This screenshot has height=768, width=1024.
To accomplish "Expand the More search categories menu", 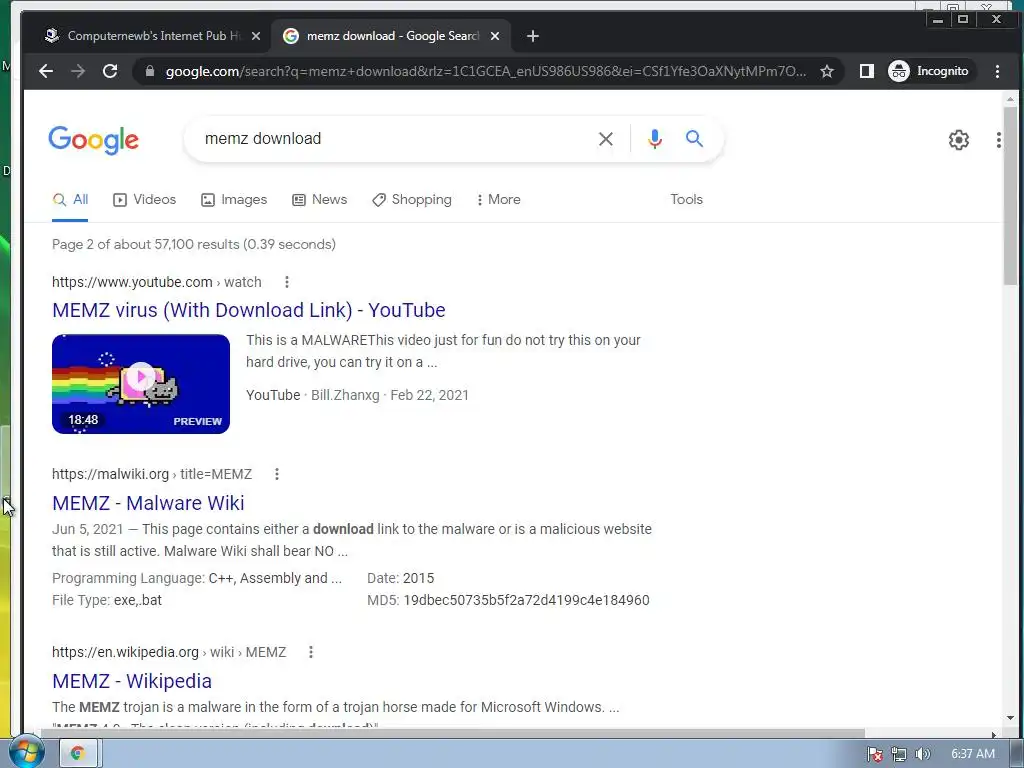I will [498, 200].
